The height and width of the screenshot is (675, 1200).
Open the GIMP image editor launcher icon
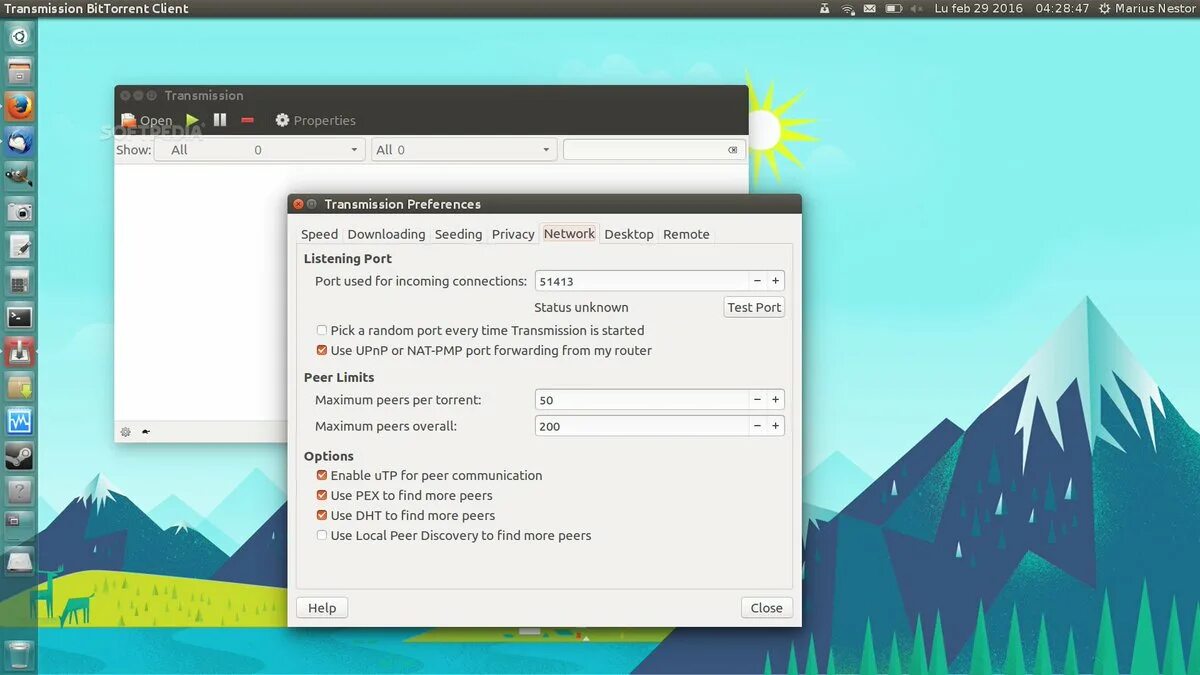click(20, 177)
